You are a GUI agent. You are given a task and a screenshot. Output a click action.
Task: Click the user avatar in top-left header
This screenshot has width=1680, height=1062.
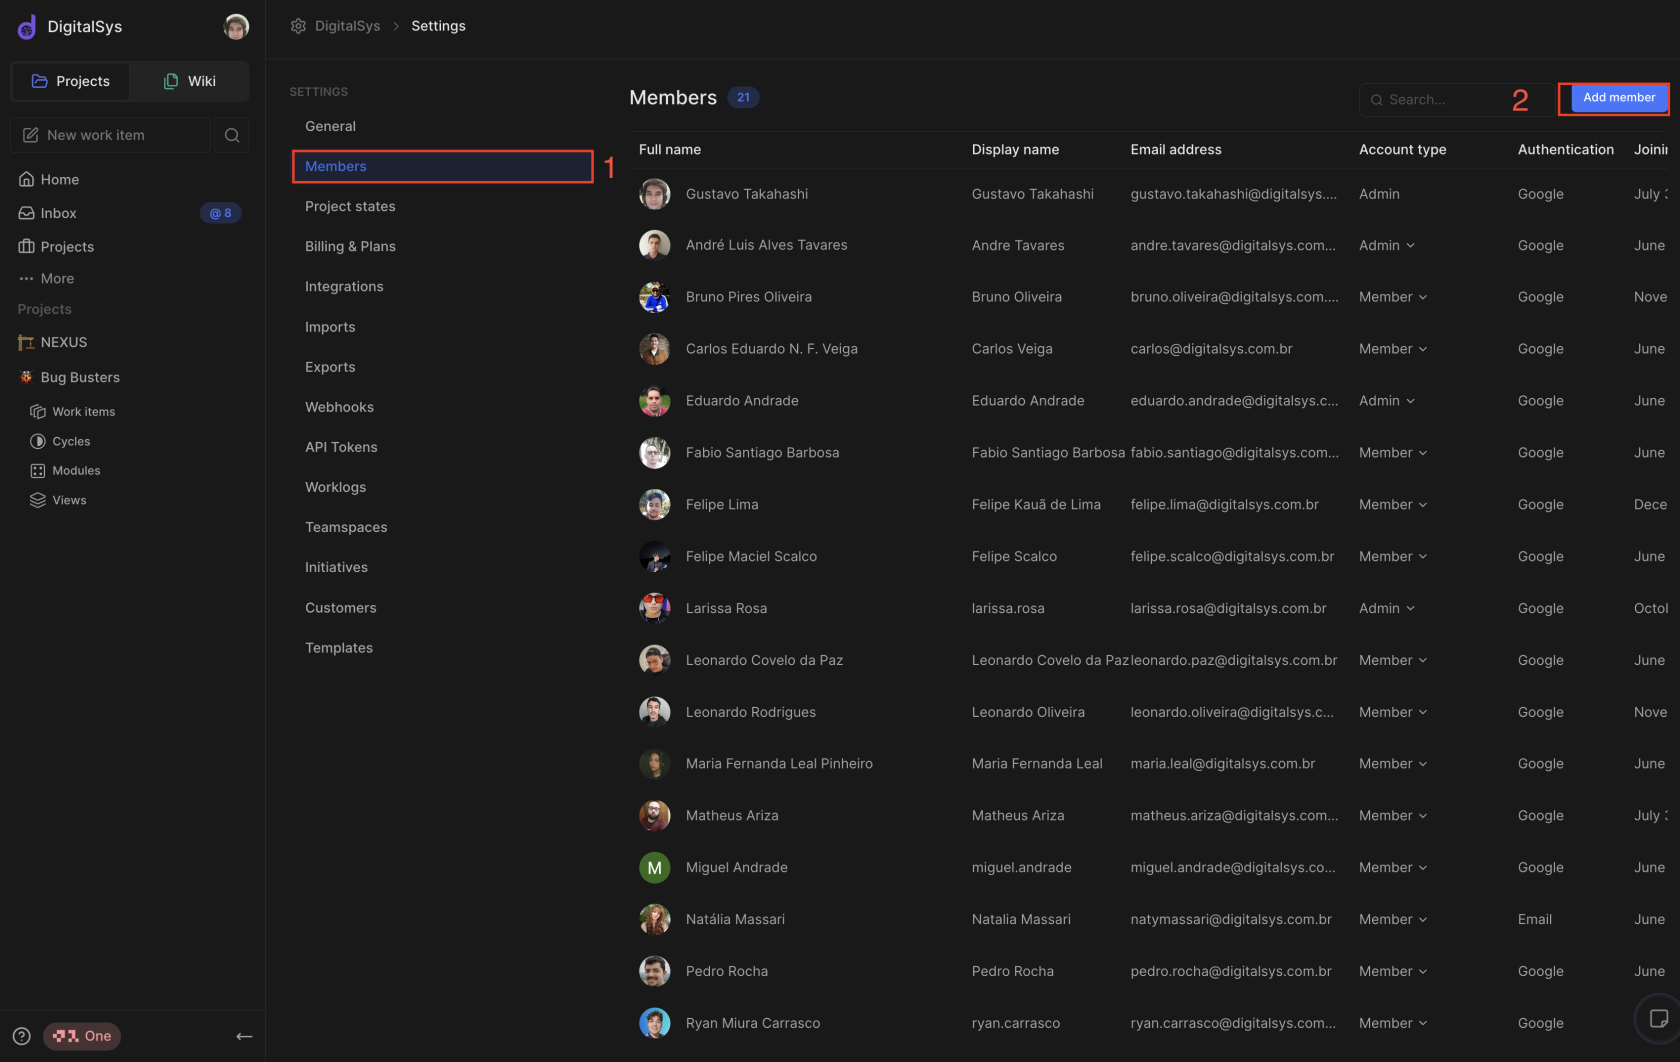point(236,27)
